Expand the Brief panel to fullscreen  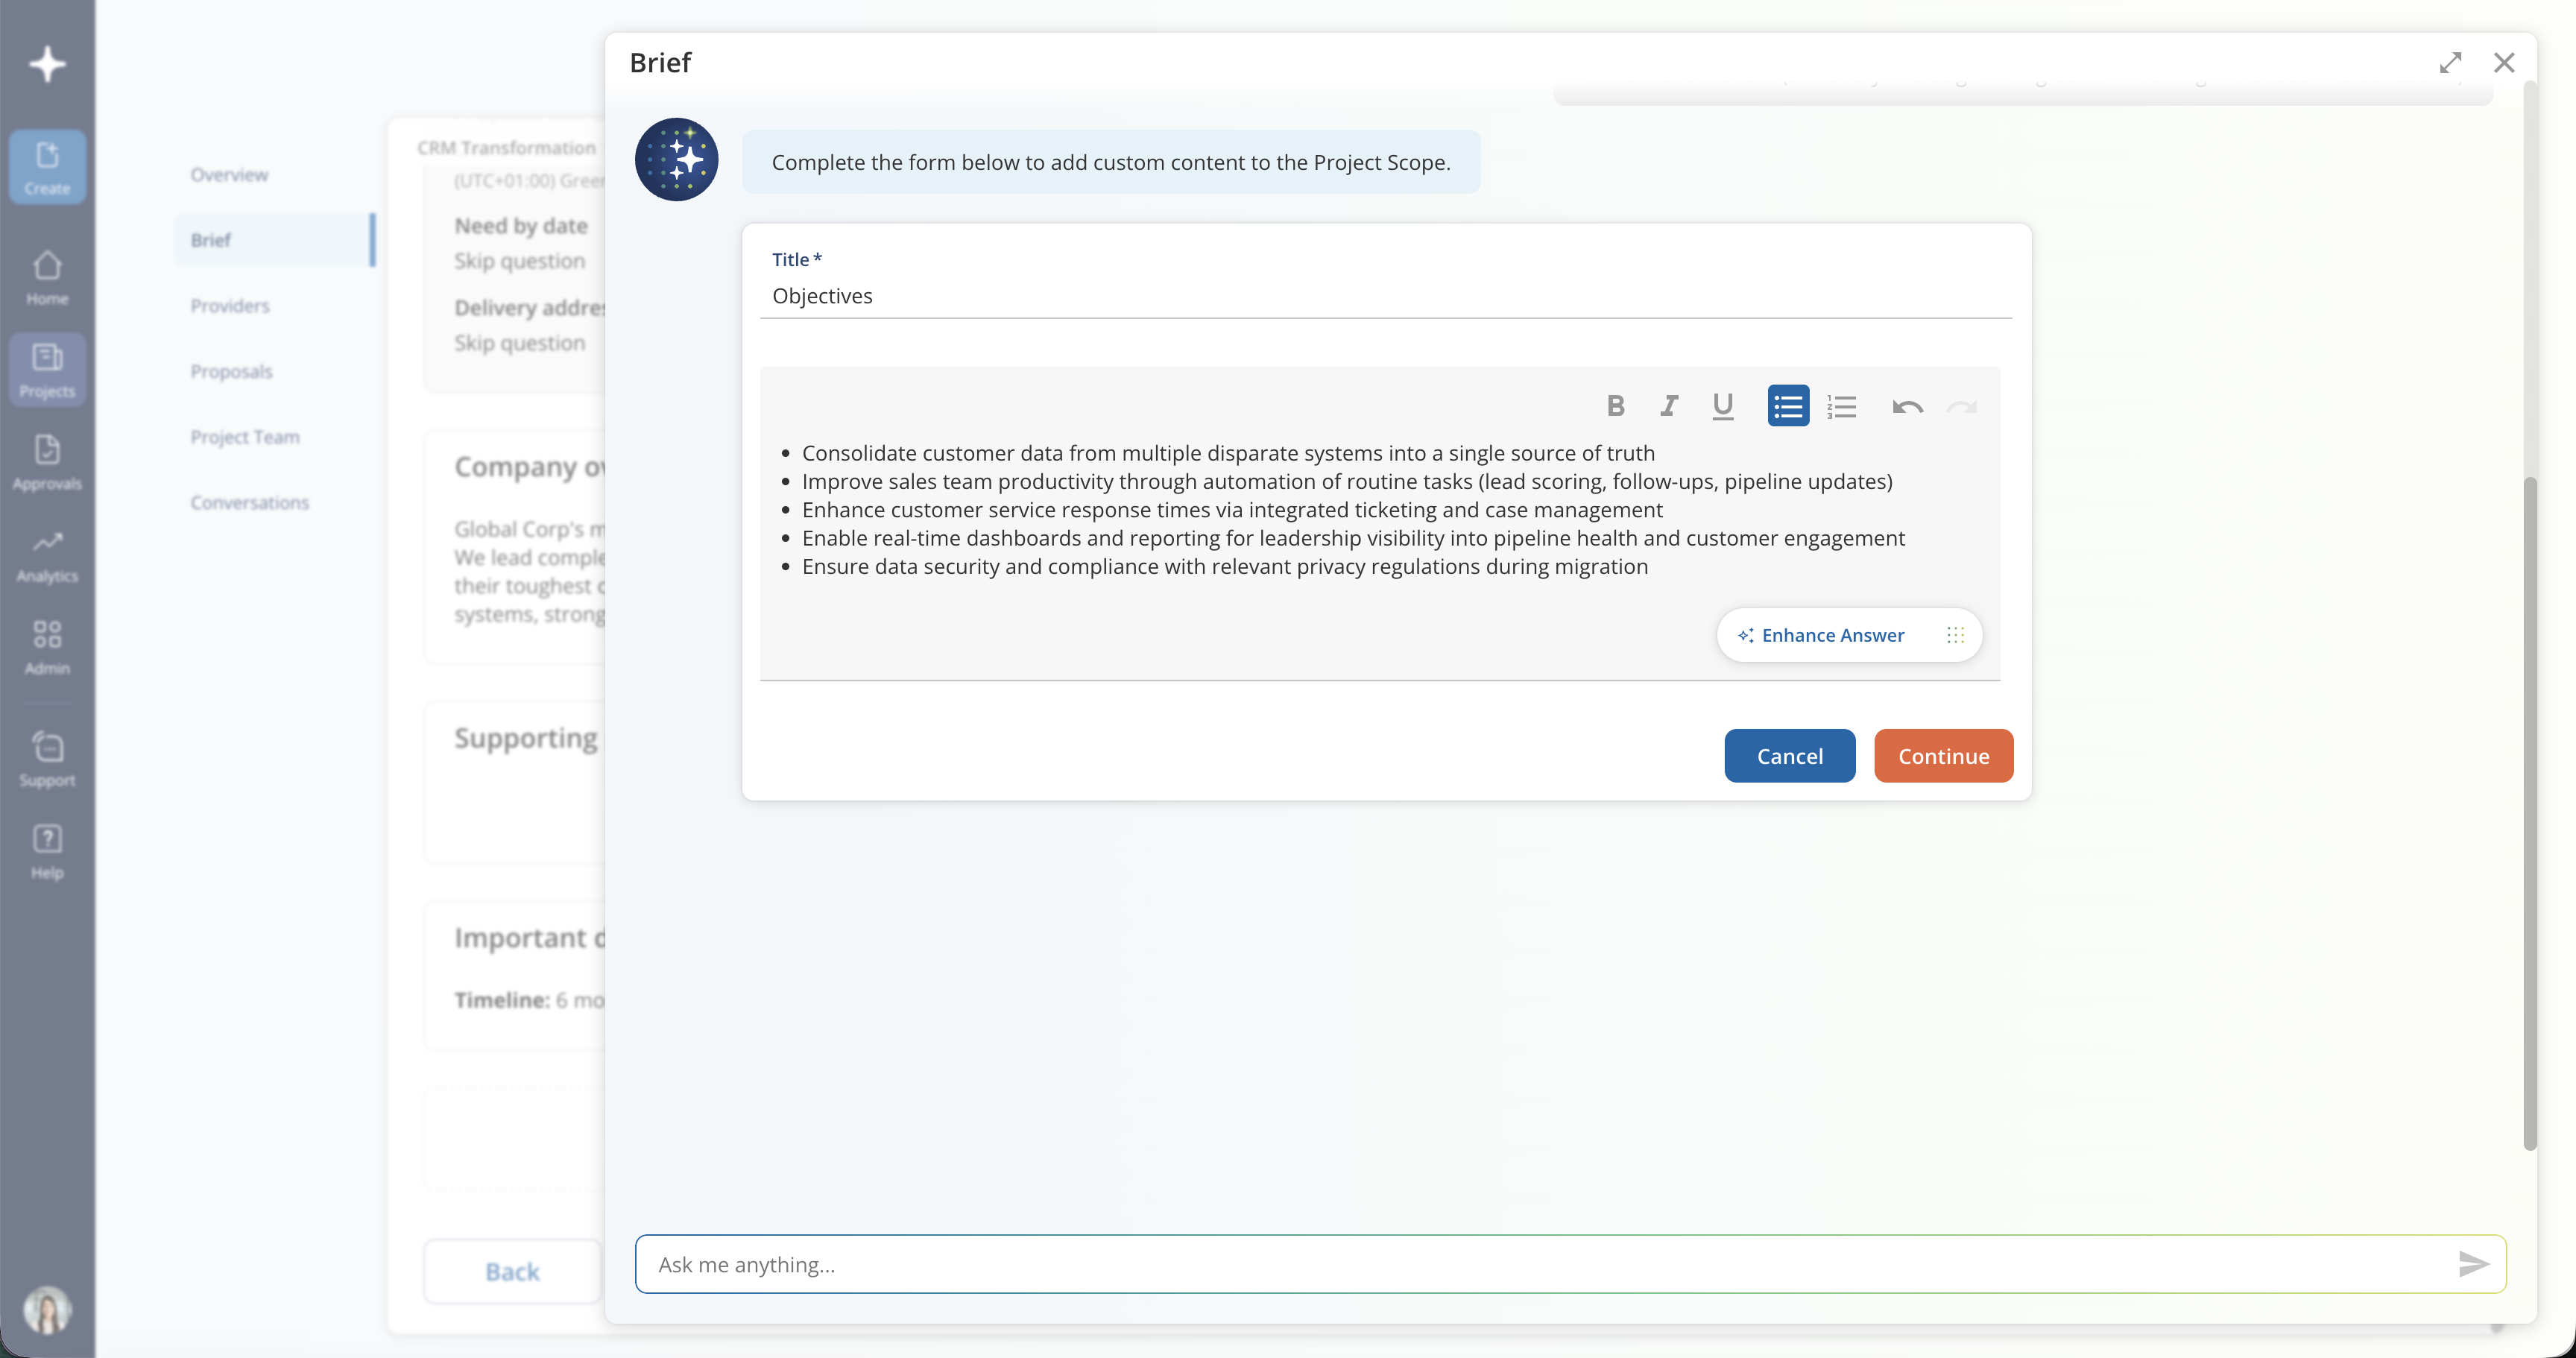2450,63
